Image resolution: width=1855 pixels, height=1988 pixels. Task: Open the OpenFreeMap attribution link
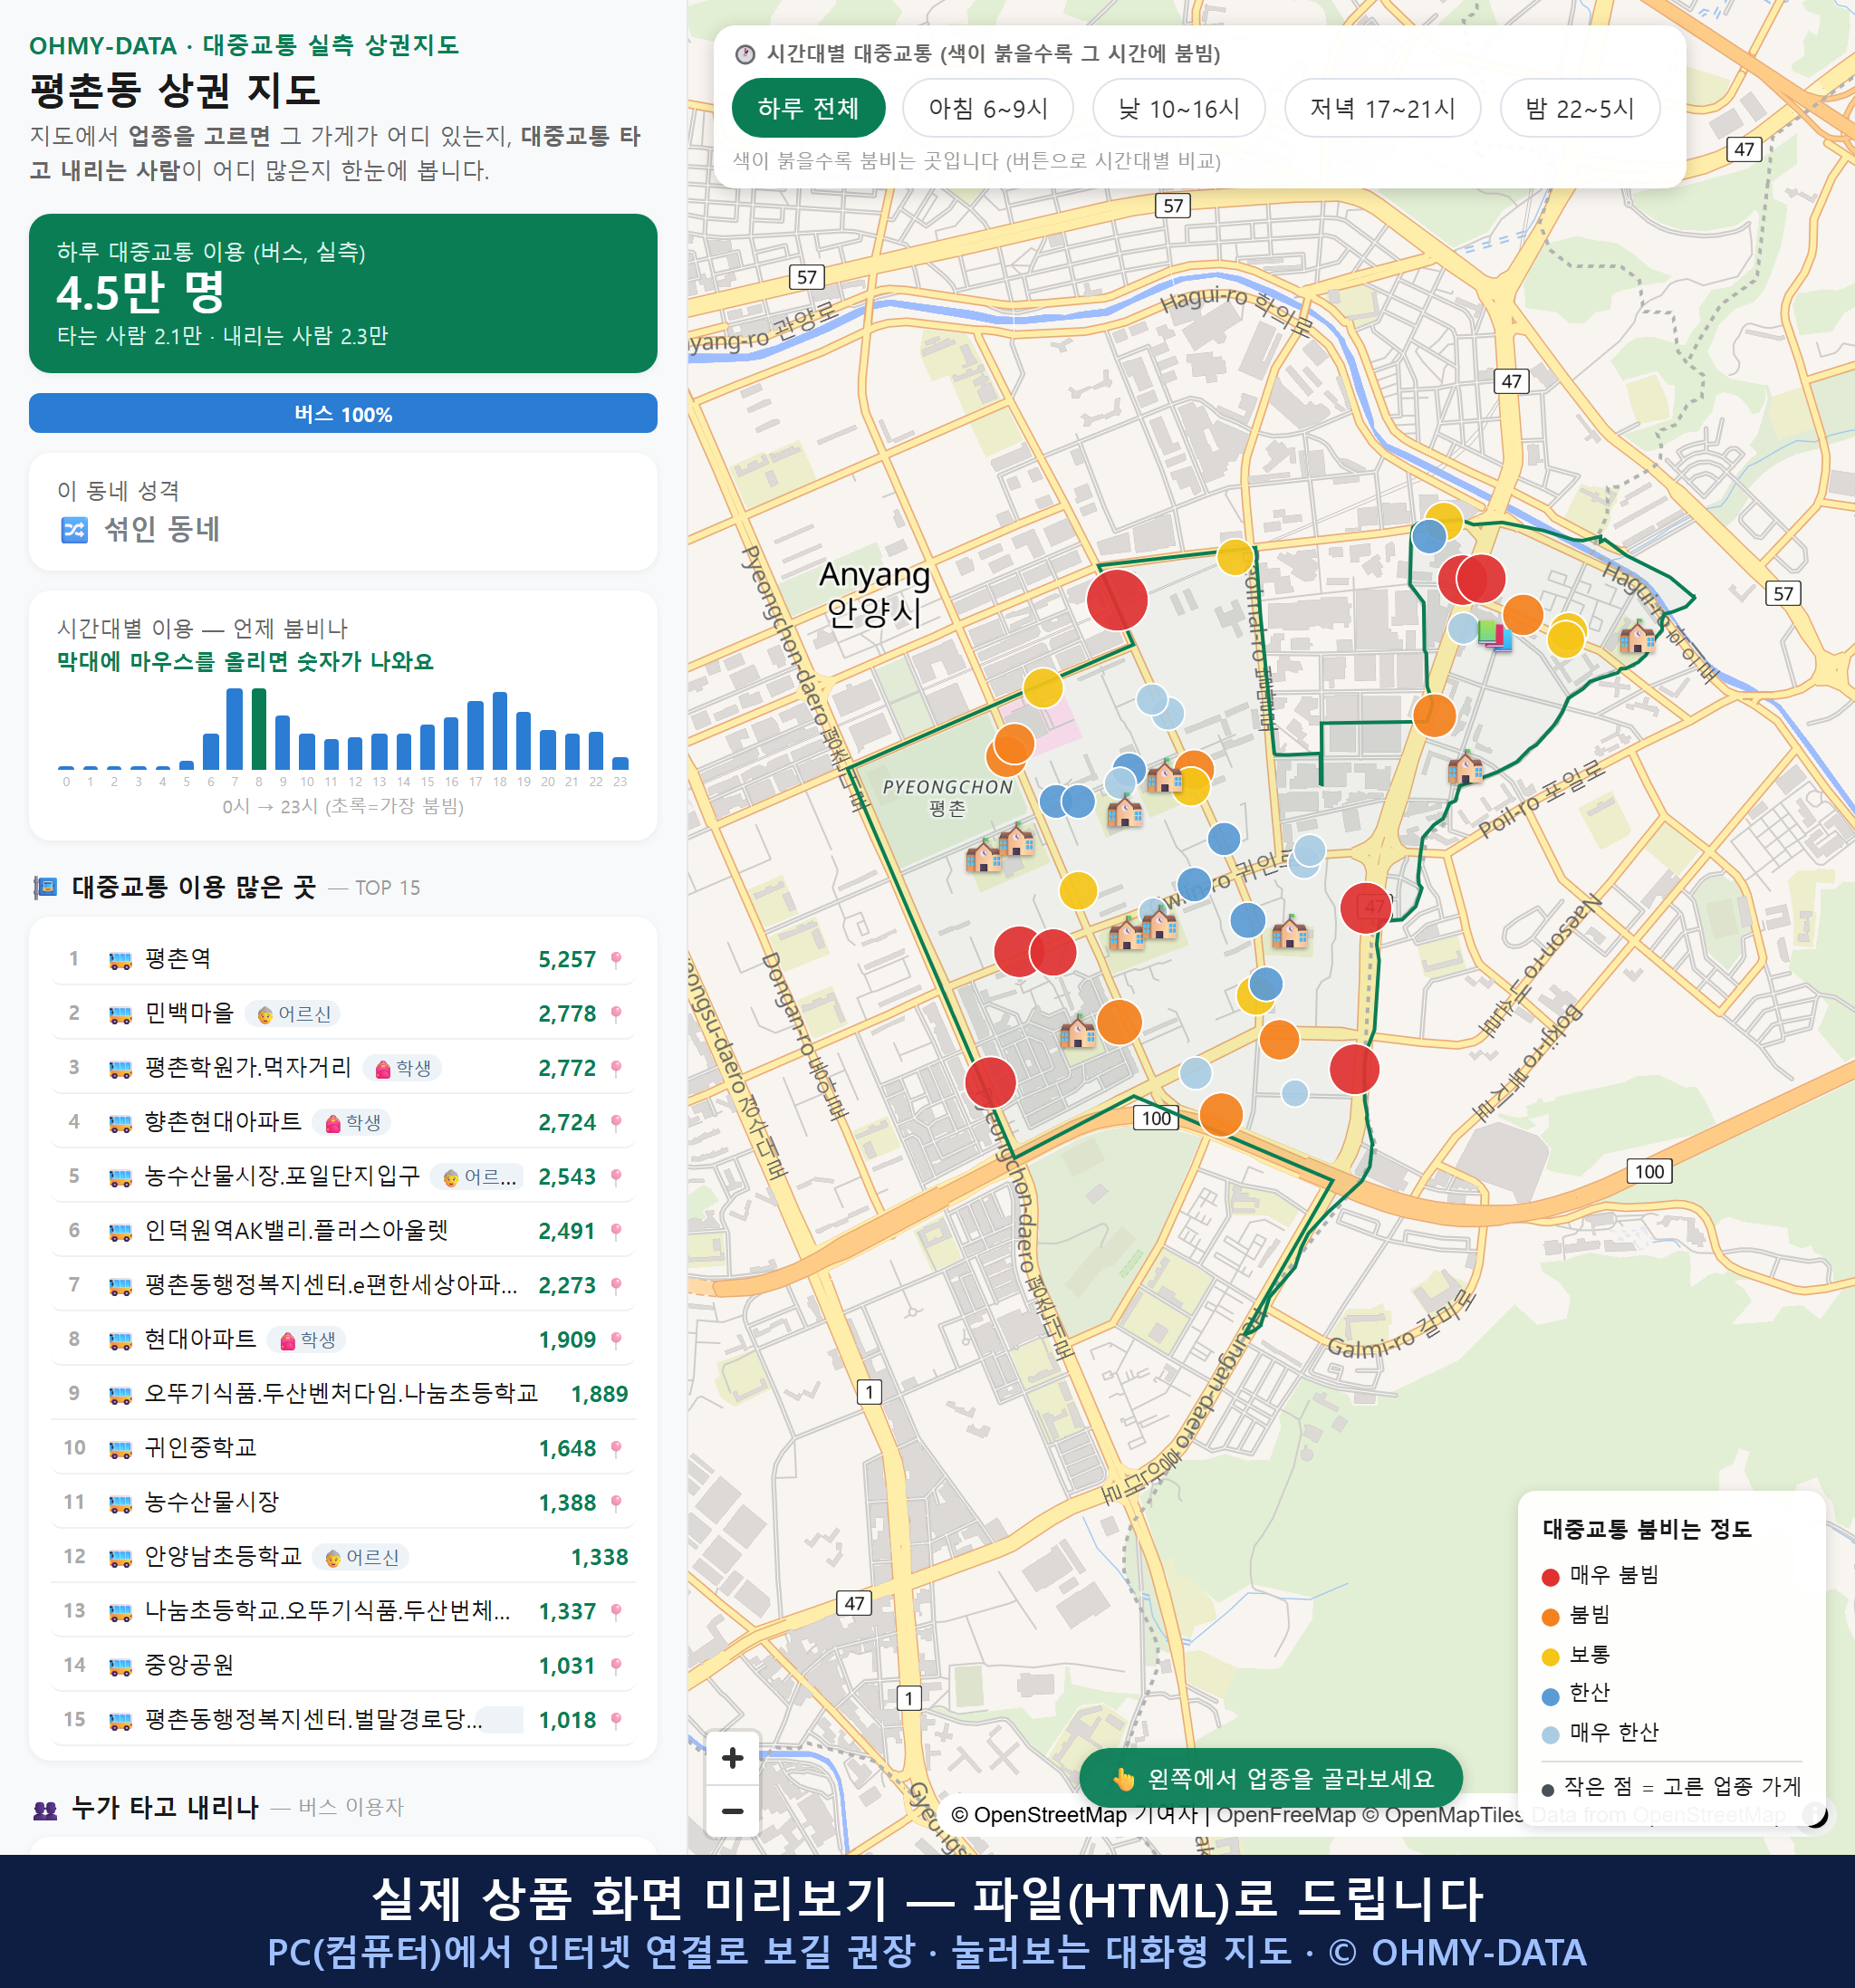pos(1285,1815)
